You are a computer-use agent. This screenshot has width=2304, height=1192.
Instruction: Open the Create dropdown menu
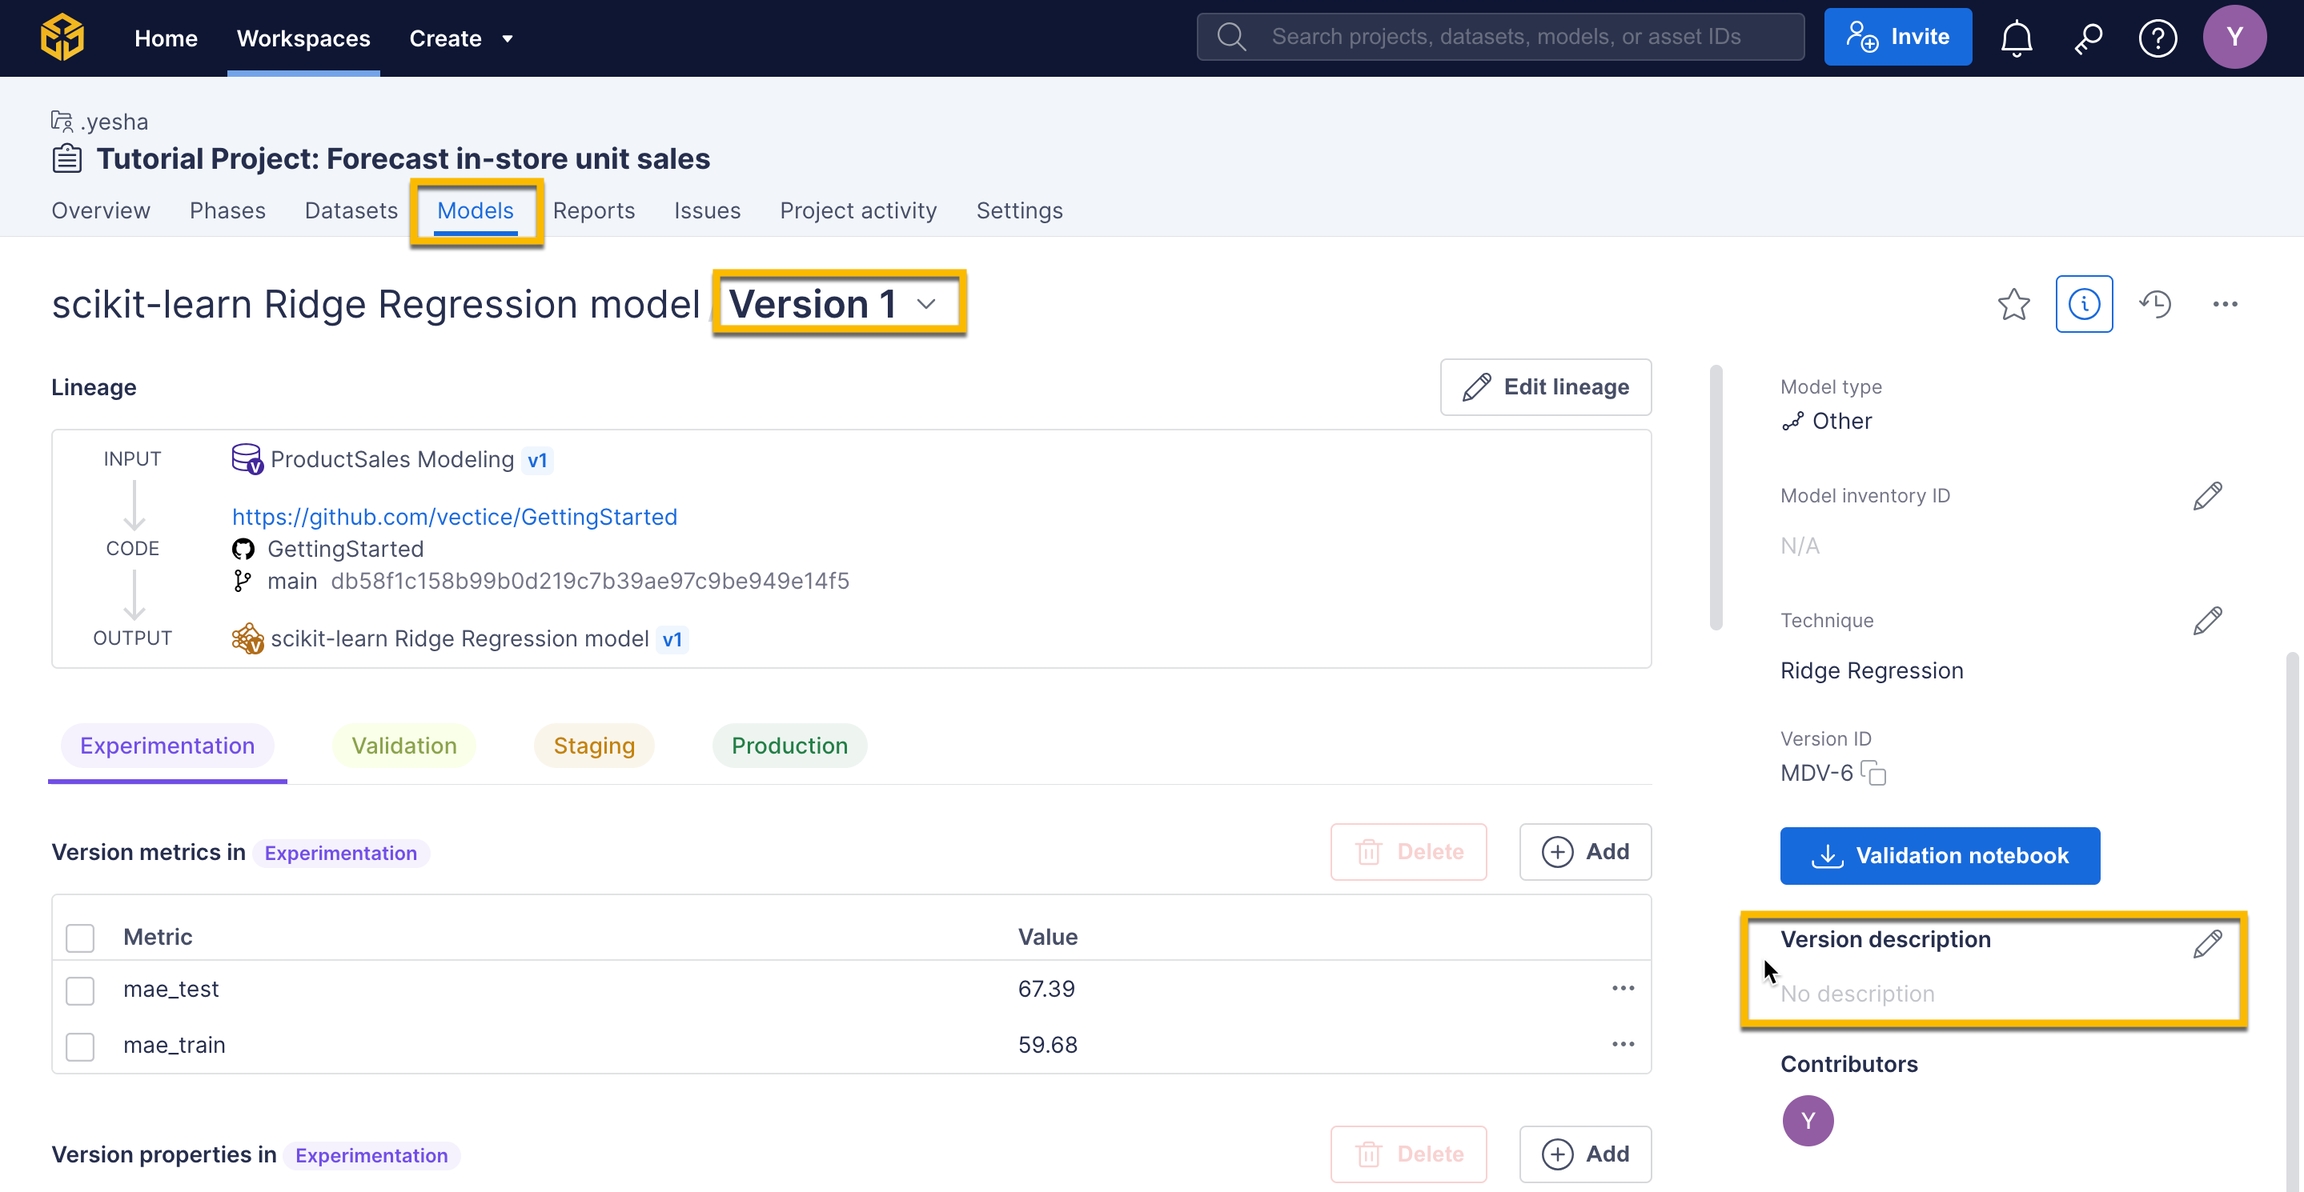pyautogui.click(x=460, y=38)
